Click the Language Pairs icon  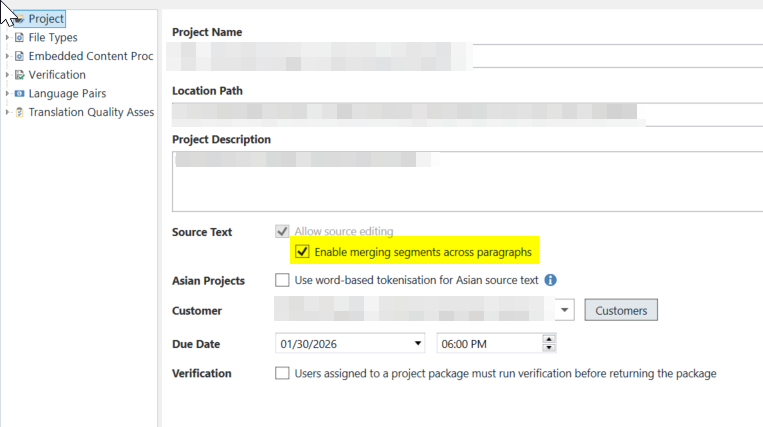(x=19, y=93)
